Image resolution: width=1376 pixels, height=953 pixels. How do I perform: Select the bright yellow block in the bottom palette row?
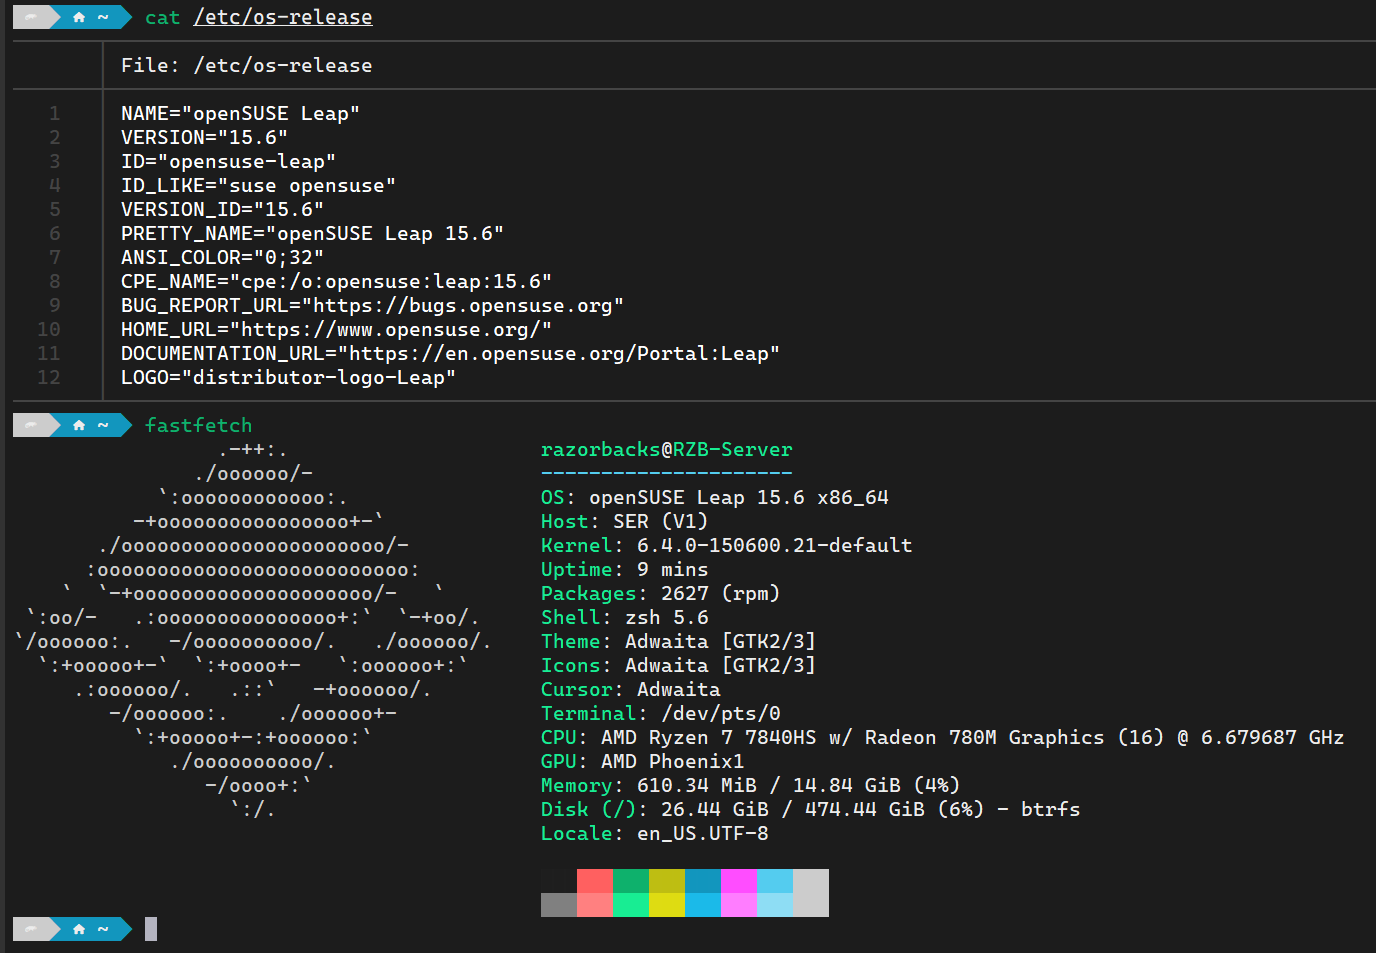coord(667,905)
